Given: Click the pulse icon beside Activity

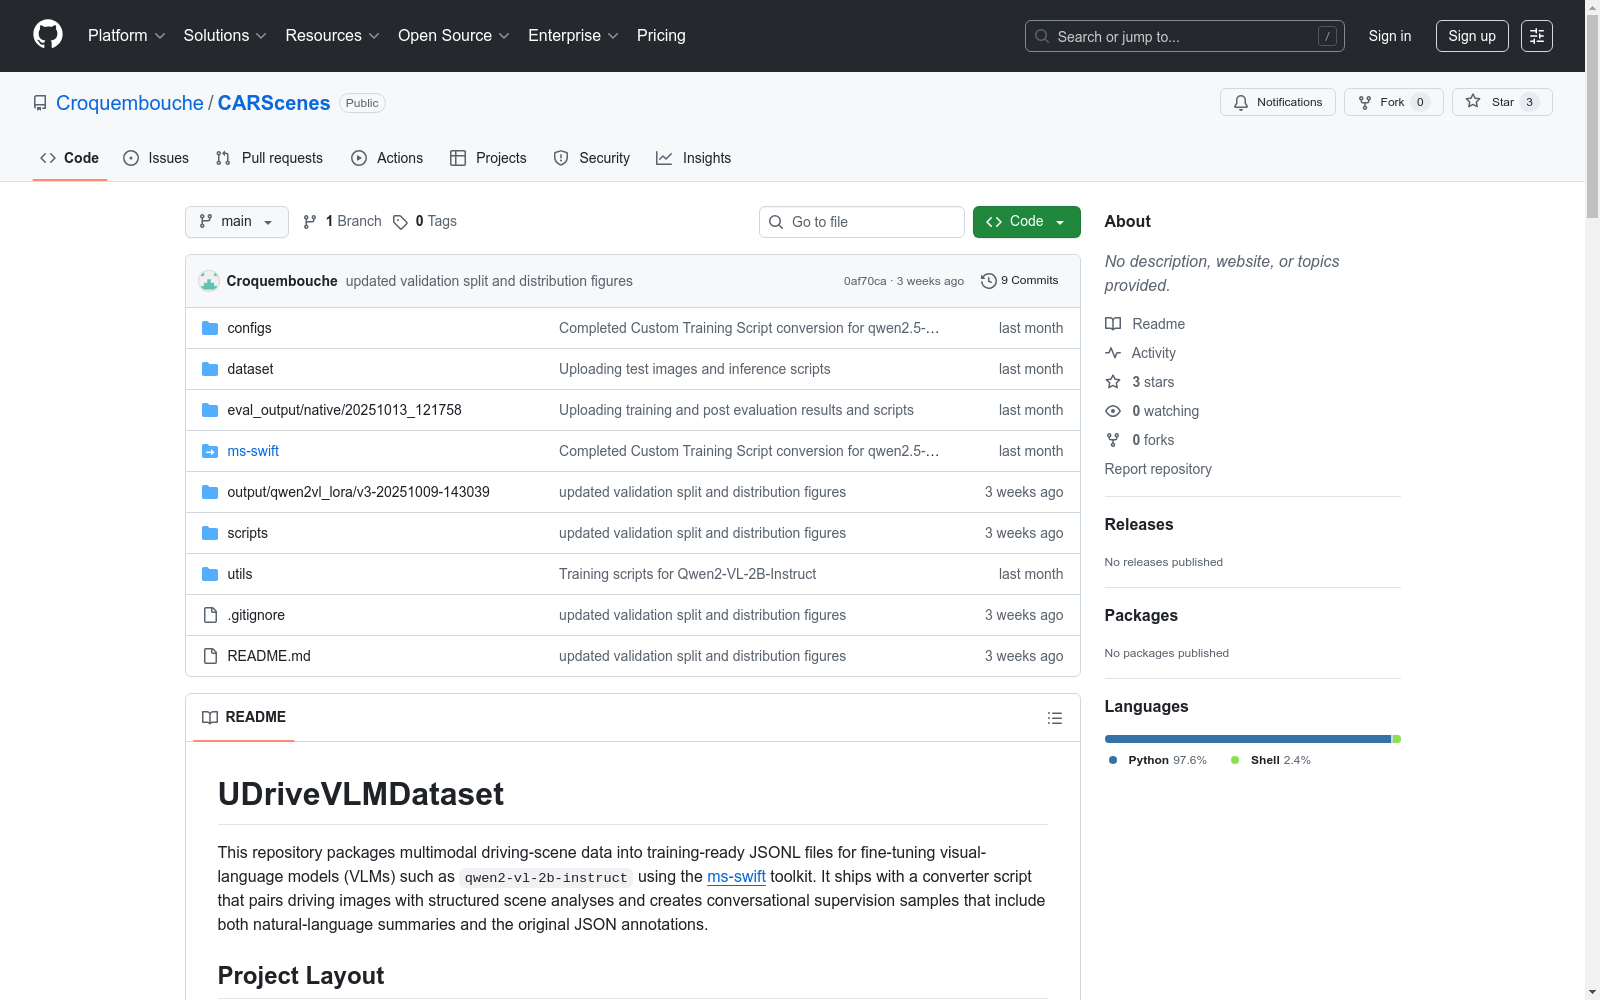Looking at the screenshot, I should pos(1113,353).
